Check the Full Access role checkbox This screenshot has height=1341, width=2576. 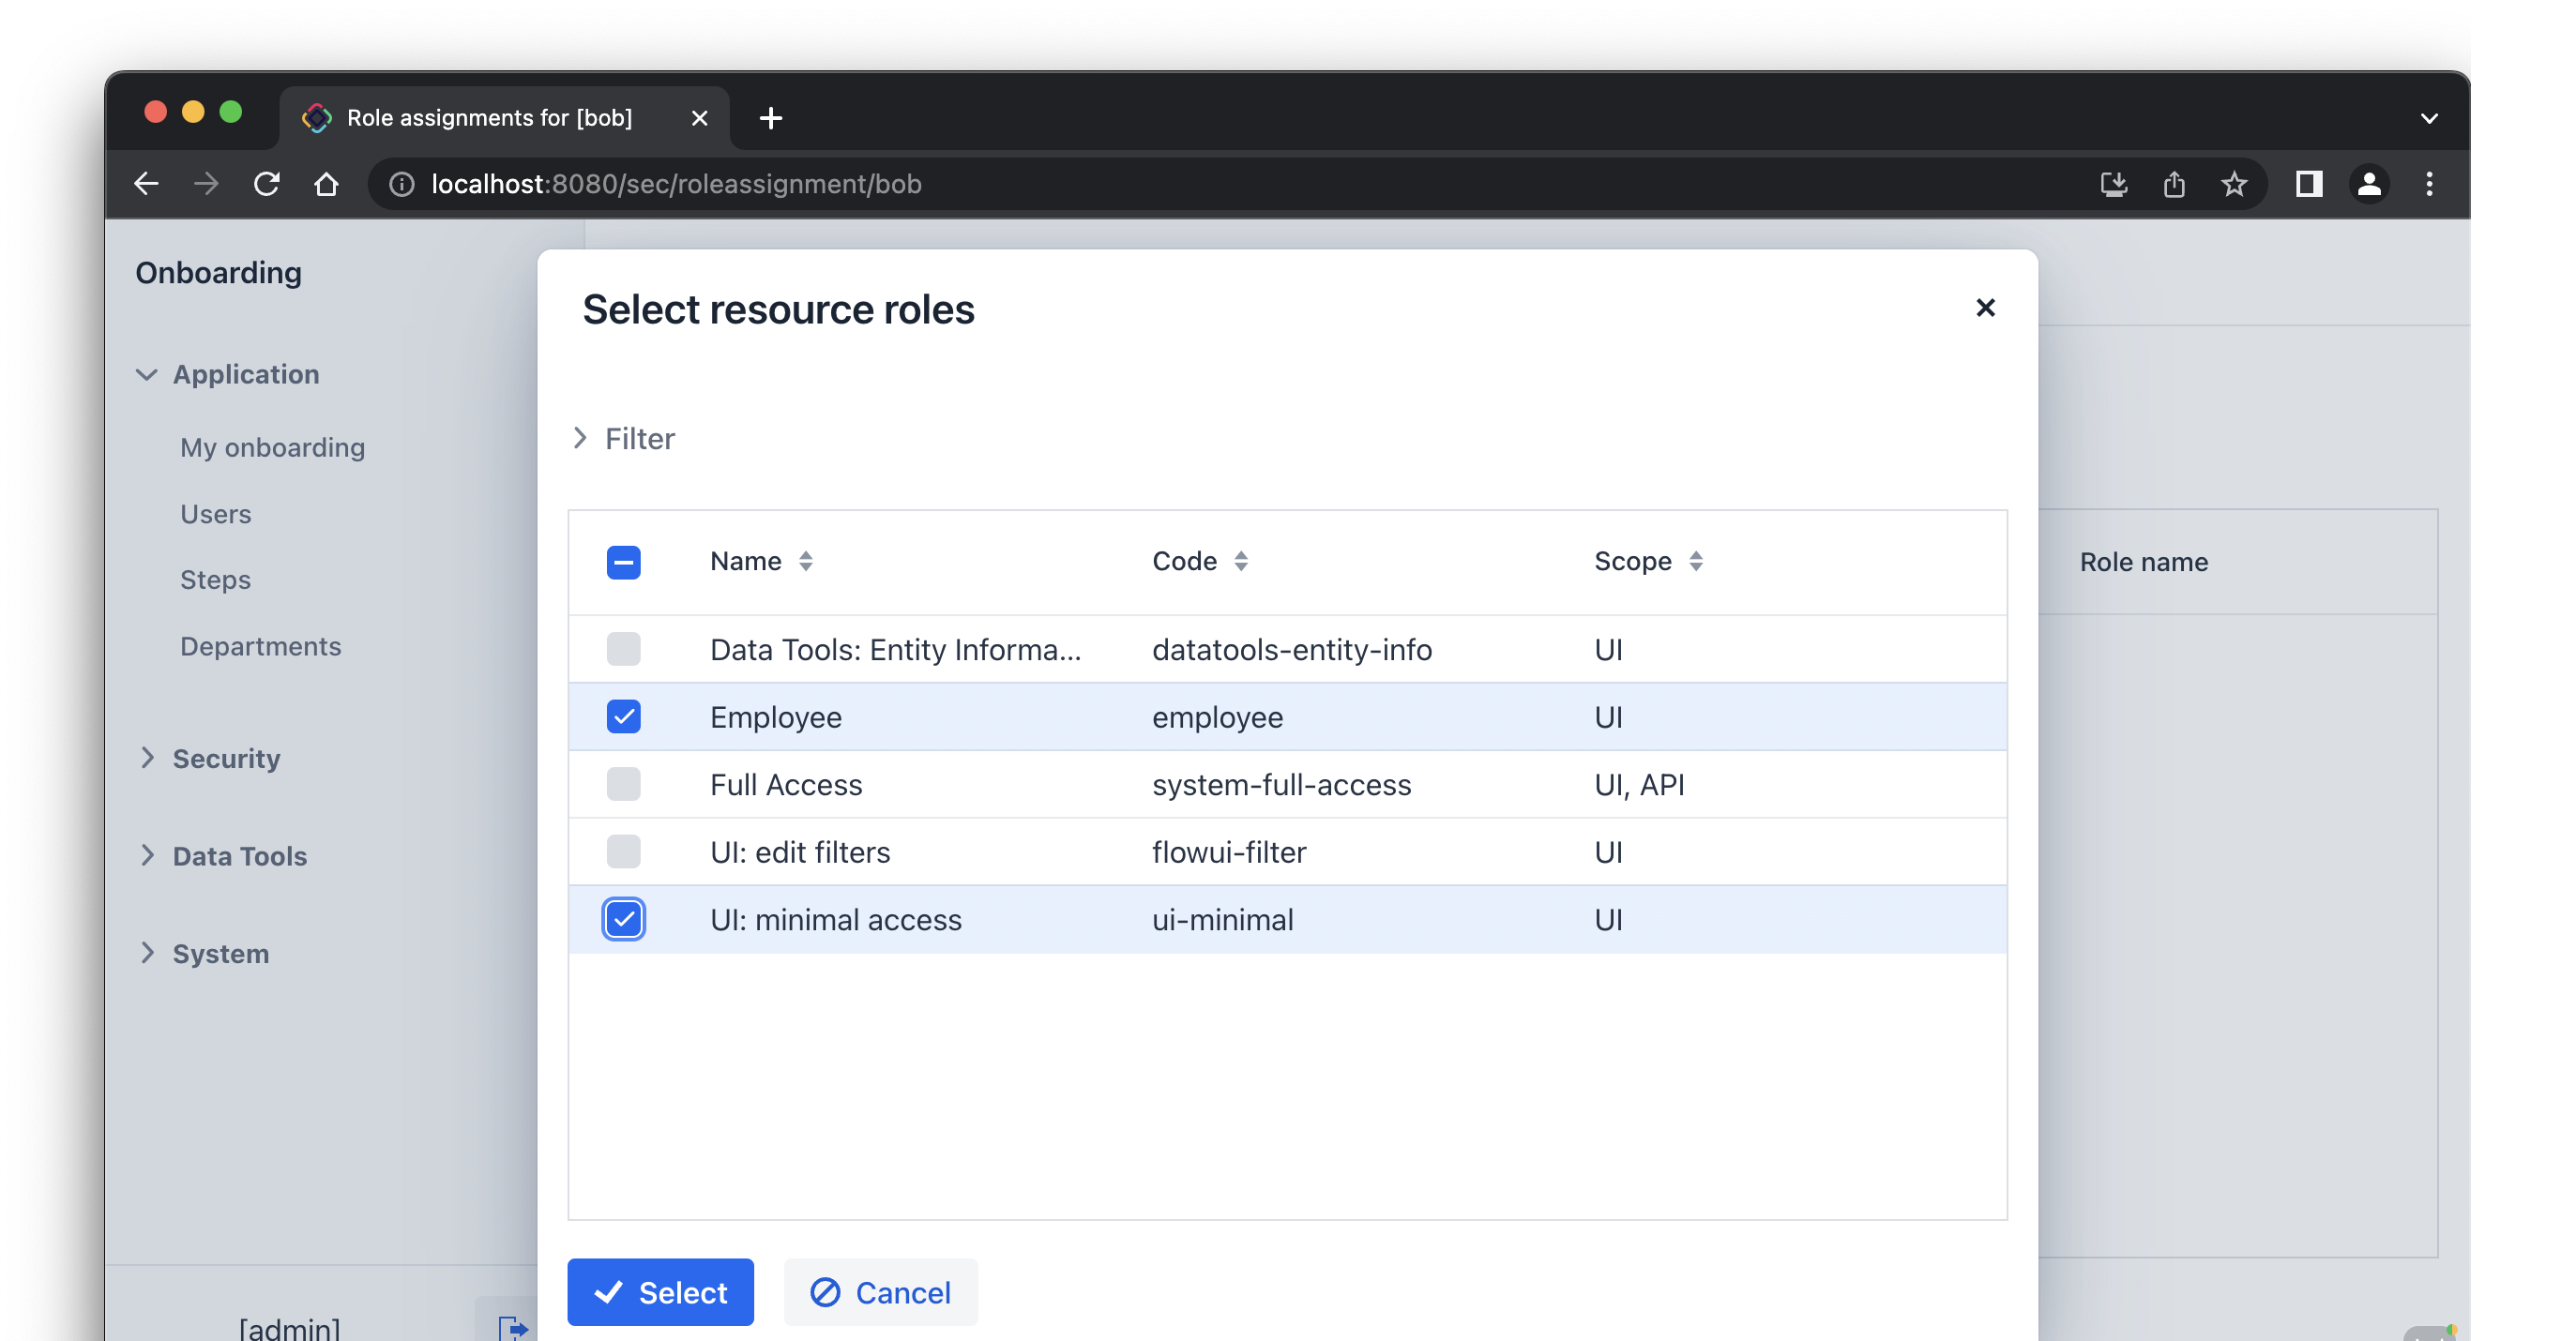tap(624, 784)
